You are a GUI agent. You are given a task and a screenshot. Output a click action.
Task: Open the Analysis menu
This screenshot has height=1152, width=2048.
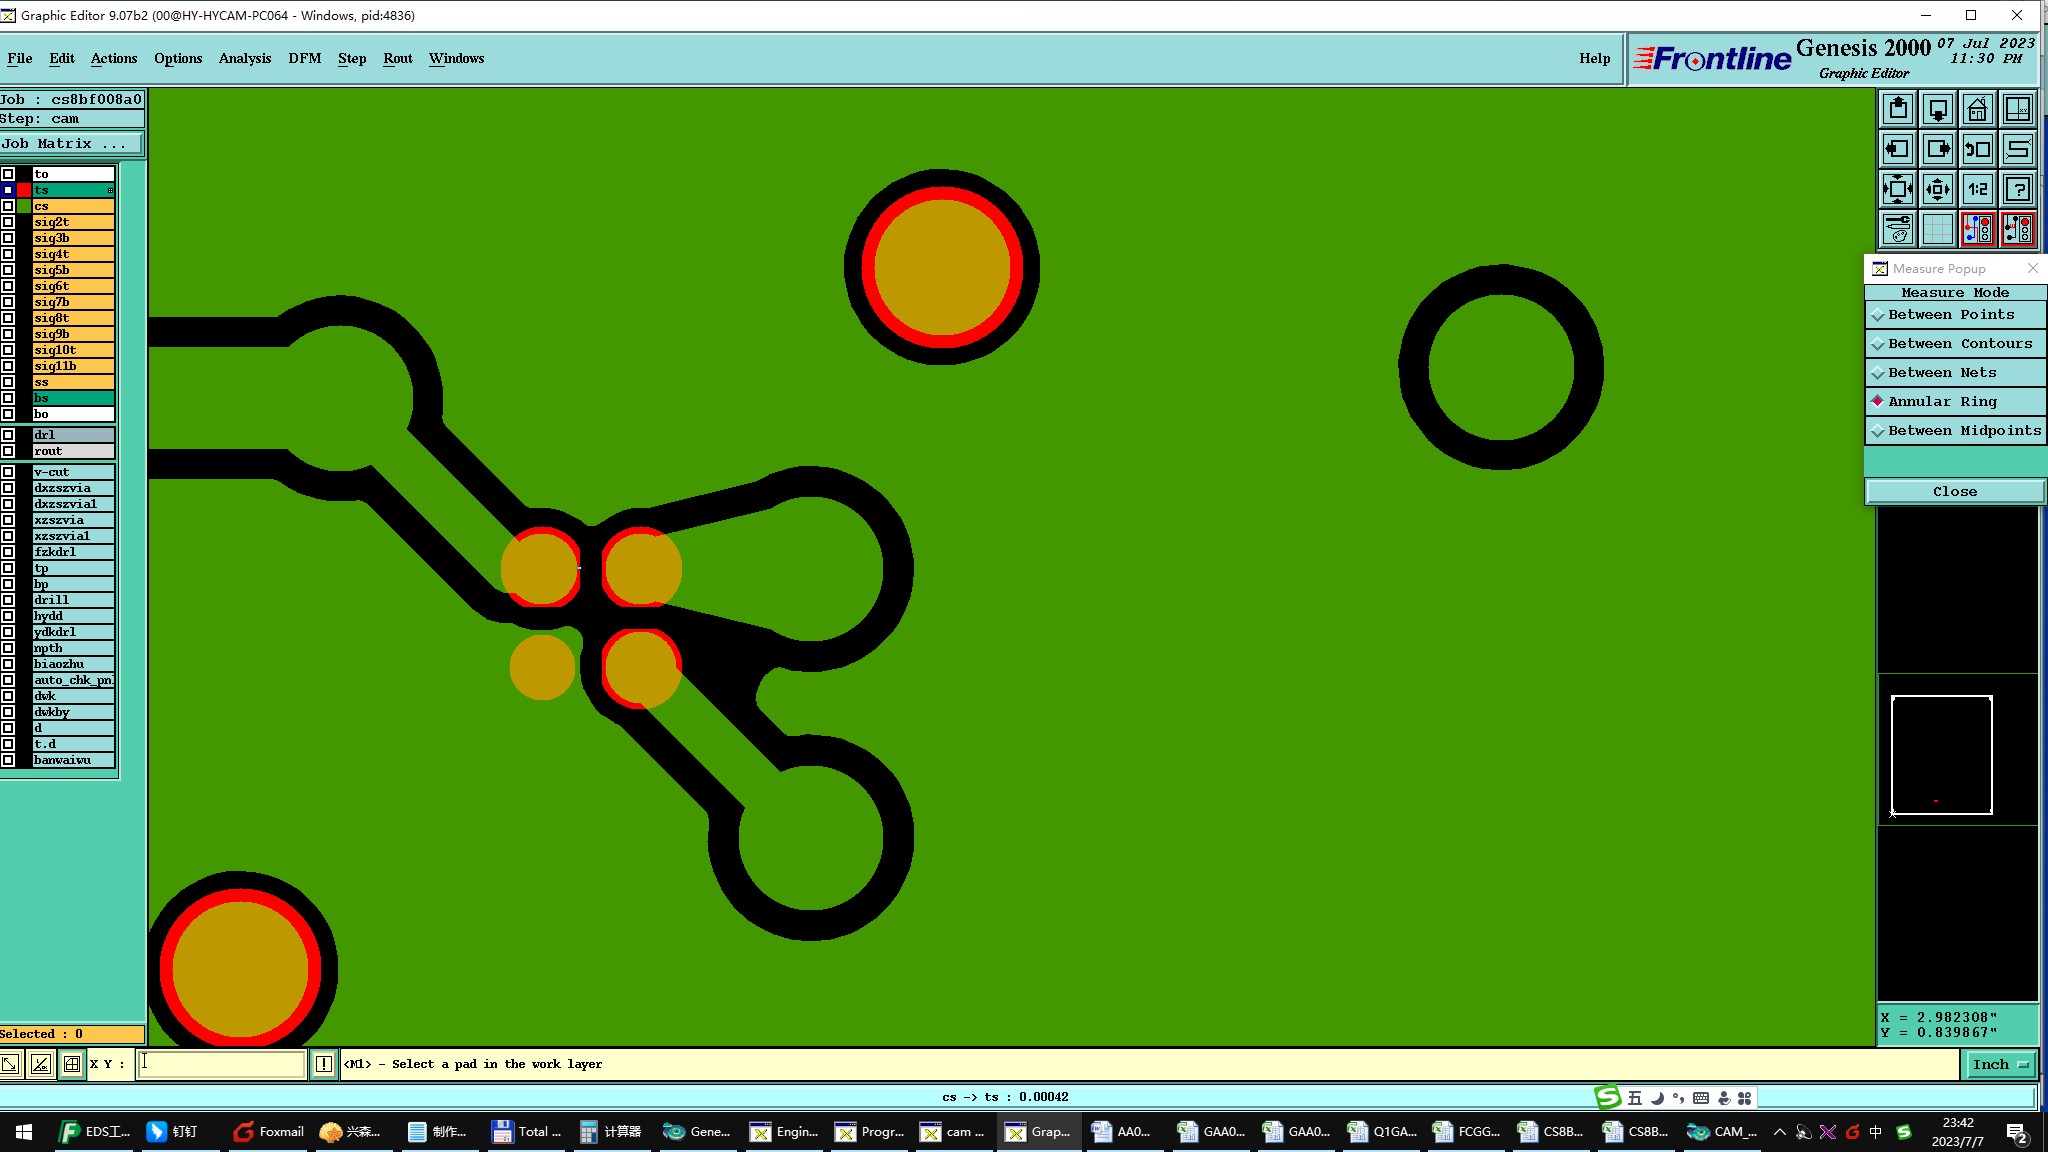(x=244, y=58)
